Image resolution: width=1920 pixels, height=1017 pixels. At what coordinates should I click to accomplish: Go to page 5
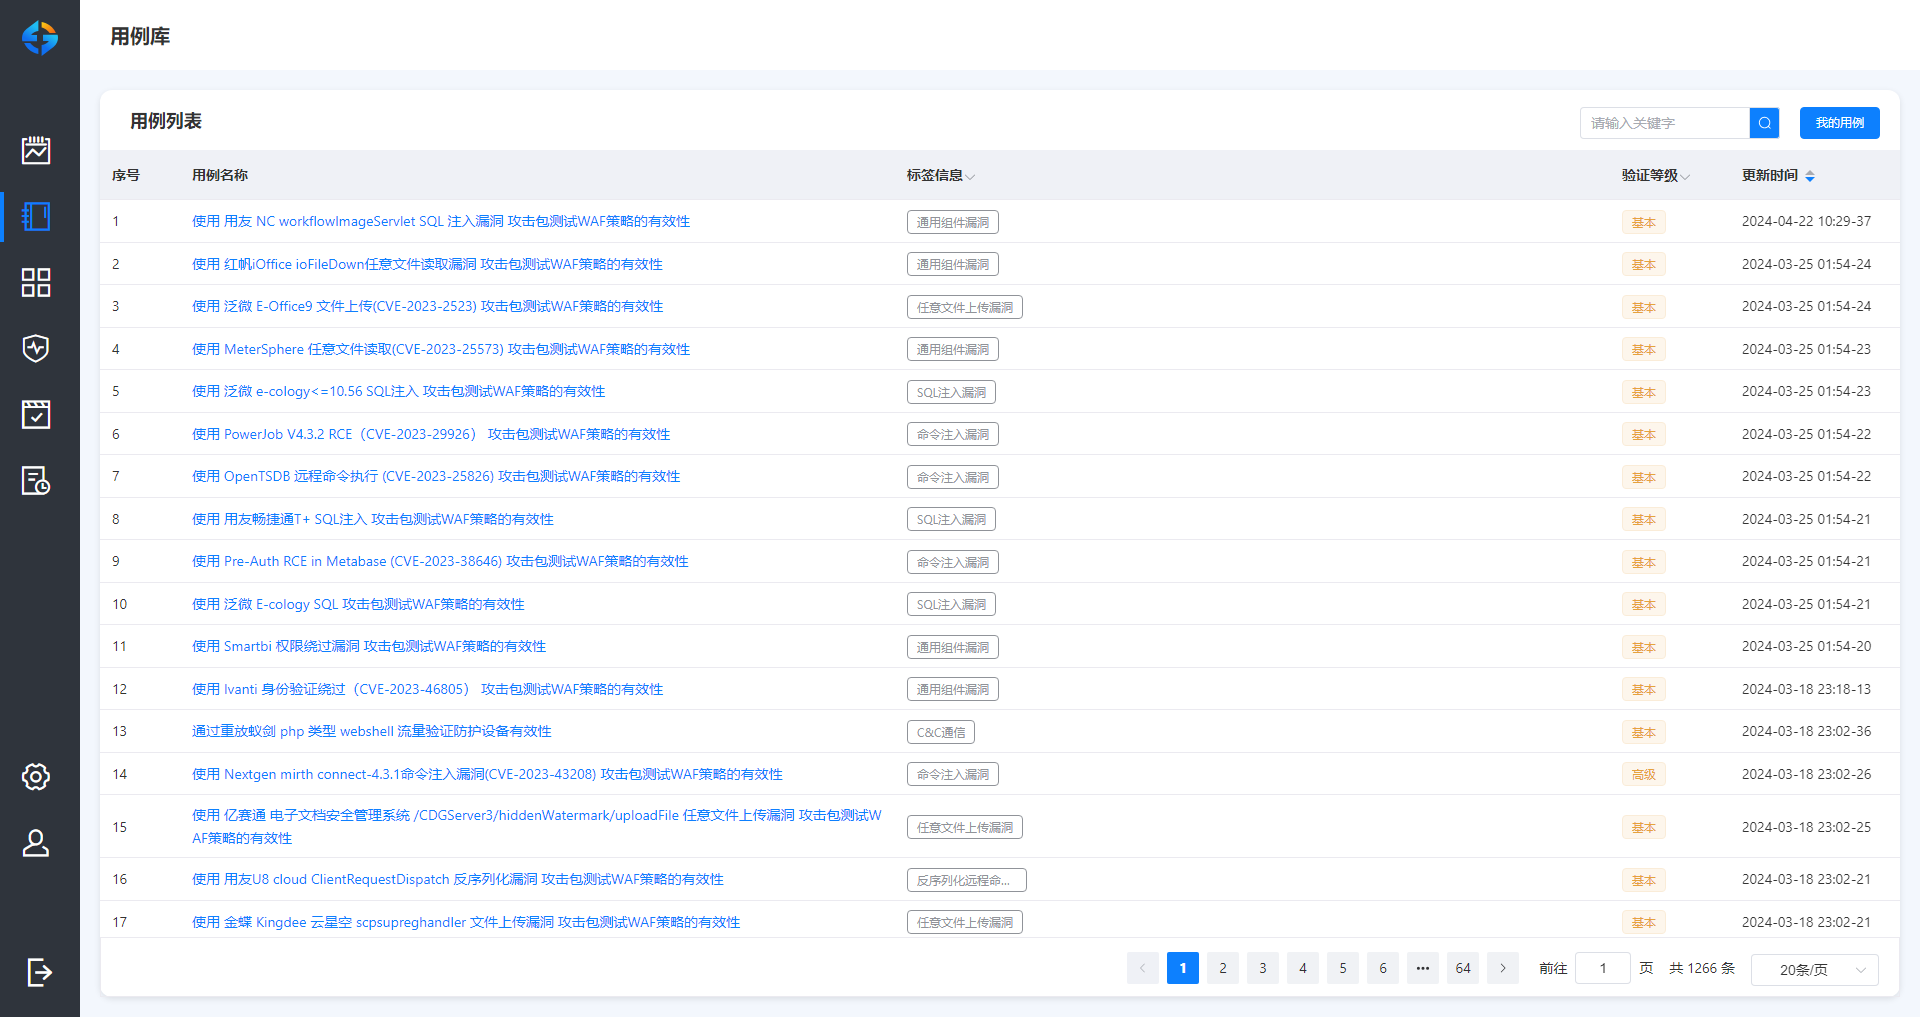[1342, 968]
